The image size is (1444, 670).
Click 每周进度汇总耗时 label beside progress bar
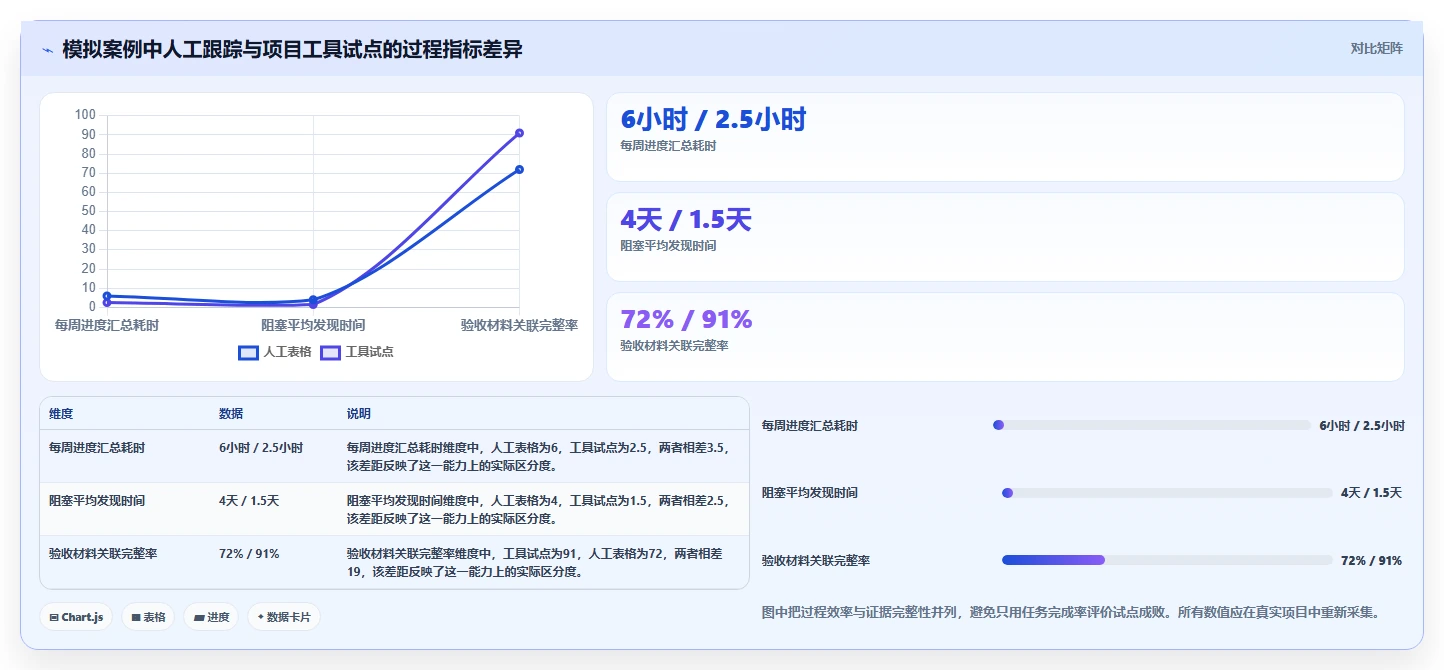[810, 426]
